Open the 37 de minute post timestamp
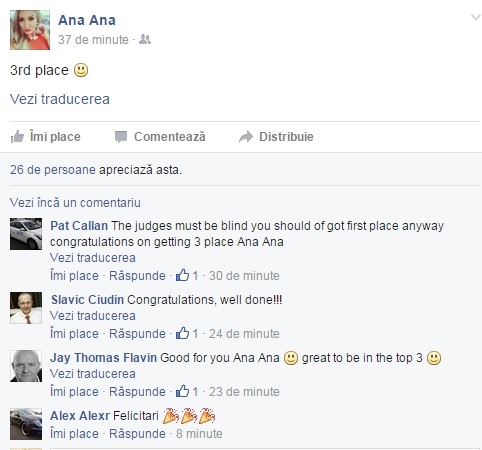The image size is (482, 450). coord(93,40)
